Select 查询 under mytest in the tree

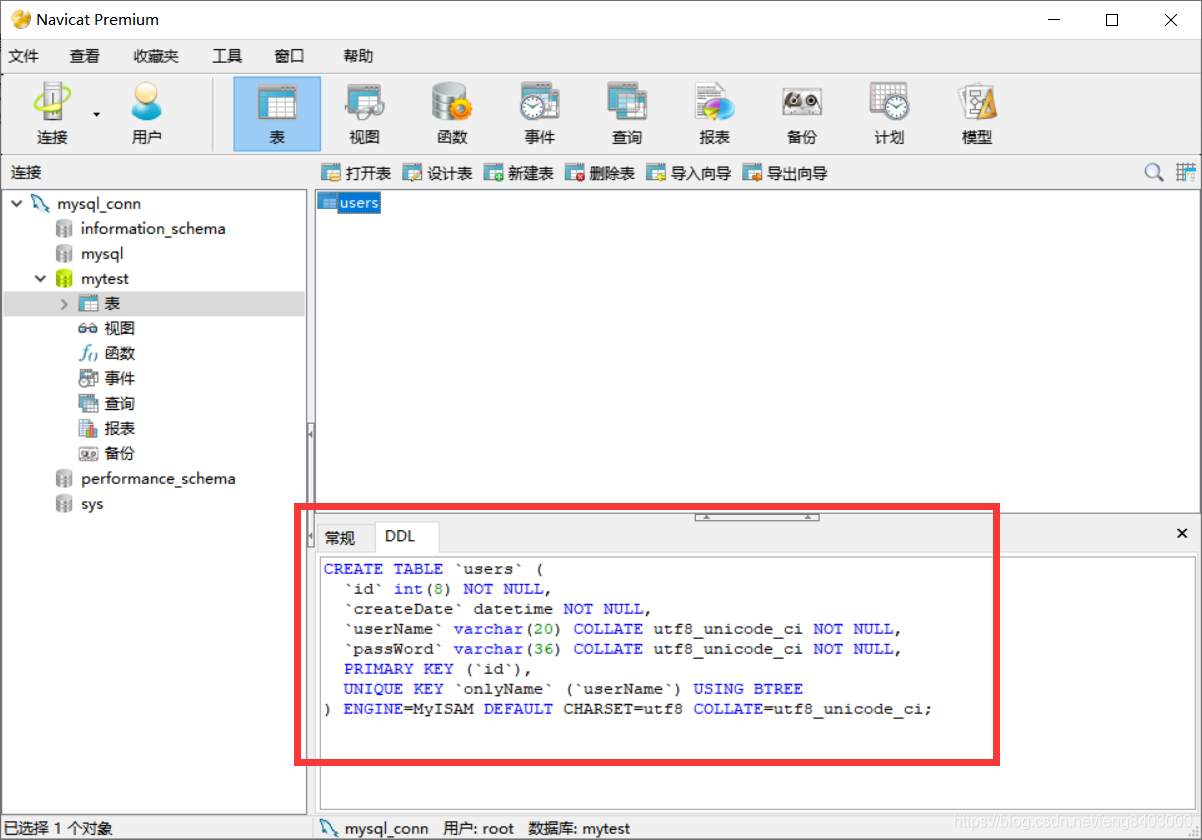pyautogui.click(x=119, y=404)
